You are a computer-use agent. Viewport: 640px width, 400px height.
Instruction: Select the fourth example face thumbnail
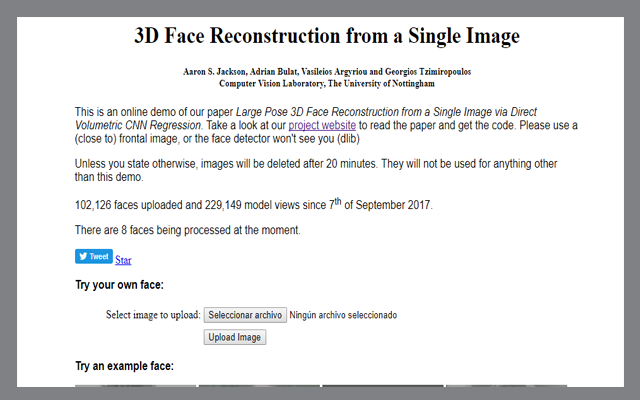(x=505, y=385)
